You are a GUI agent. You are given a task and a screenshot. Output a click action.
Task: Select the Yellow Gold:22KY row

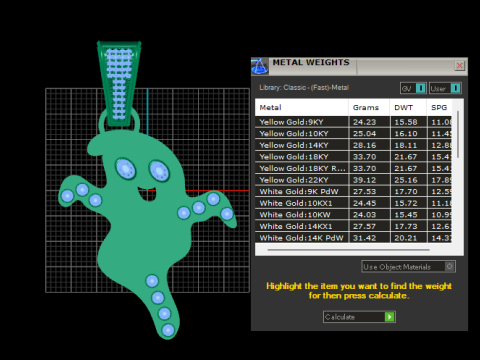(x=353, y=180)
